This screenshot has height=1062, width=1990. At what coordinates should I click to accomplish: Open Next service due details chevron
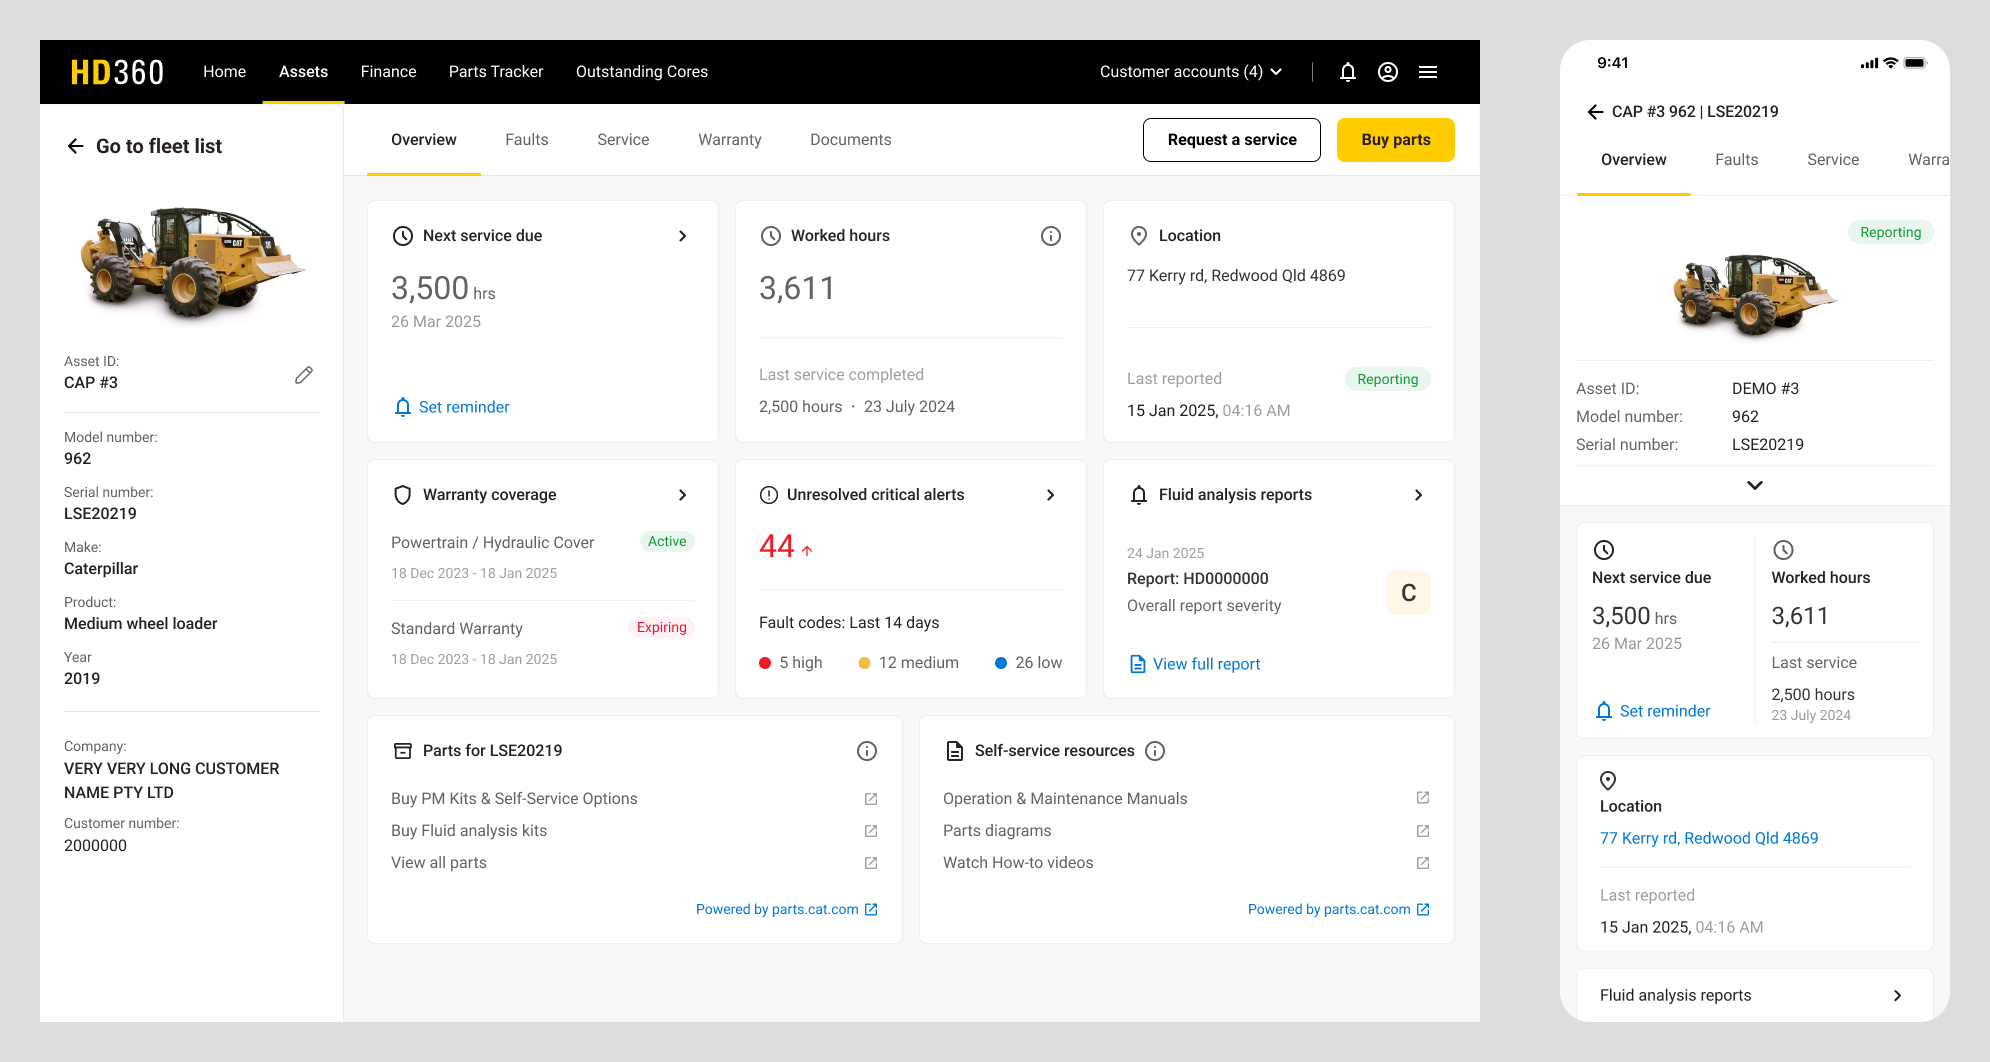[683, 236]
